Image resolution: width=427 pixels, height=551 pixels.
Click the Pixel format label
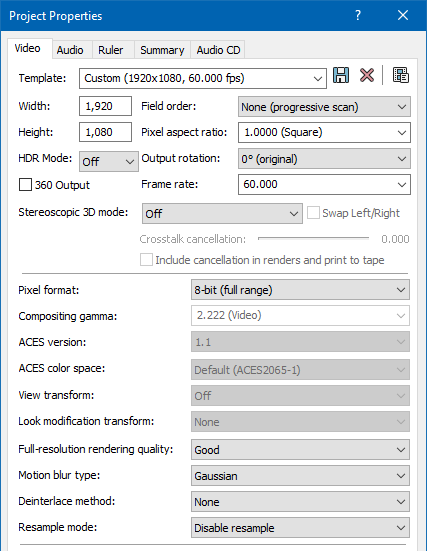tap(49, 290)
